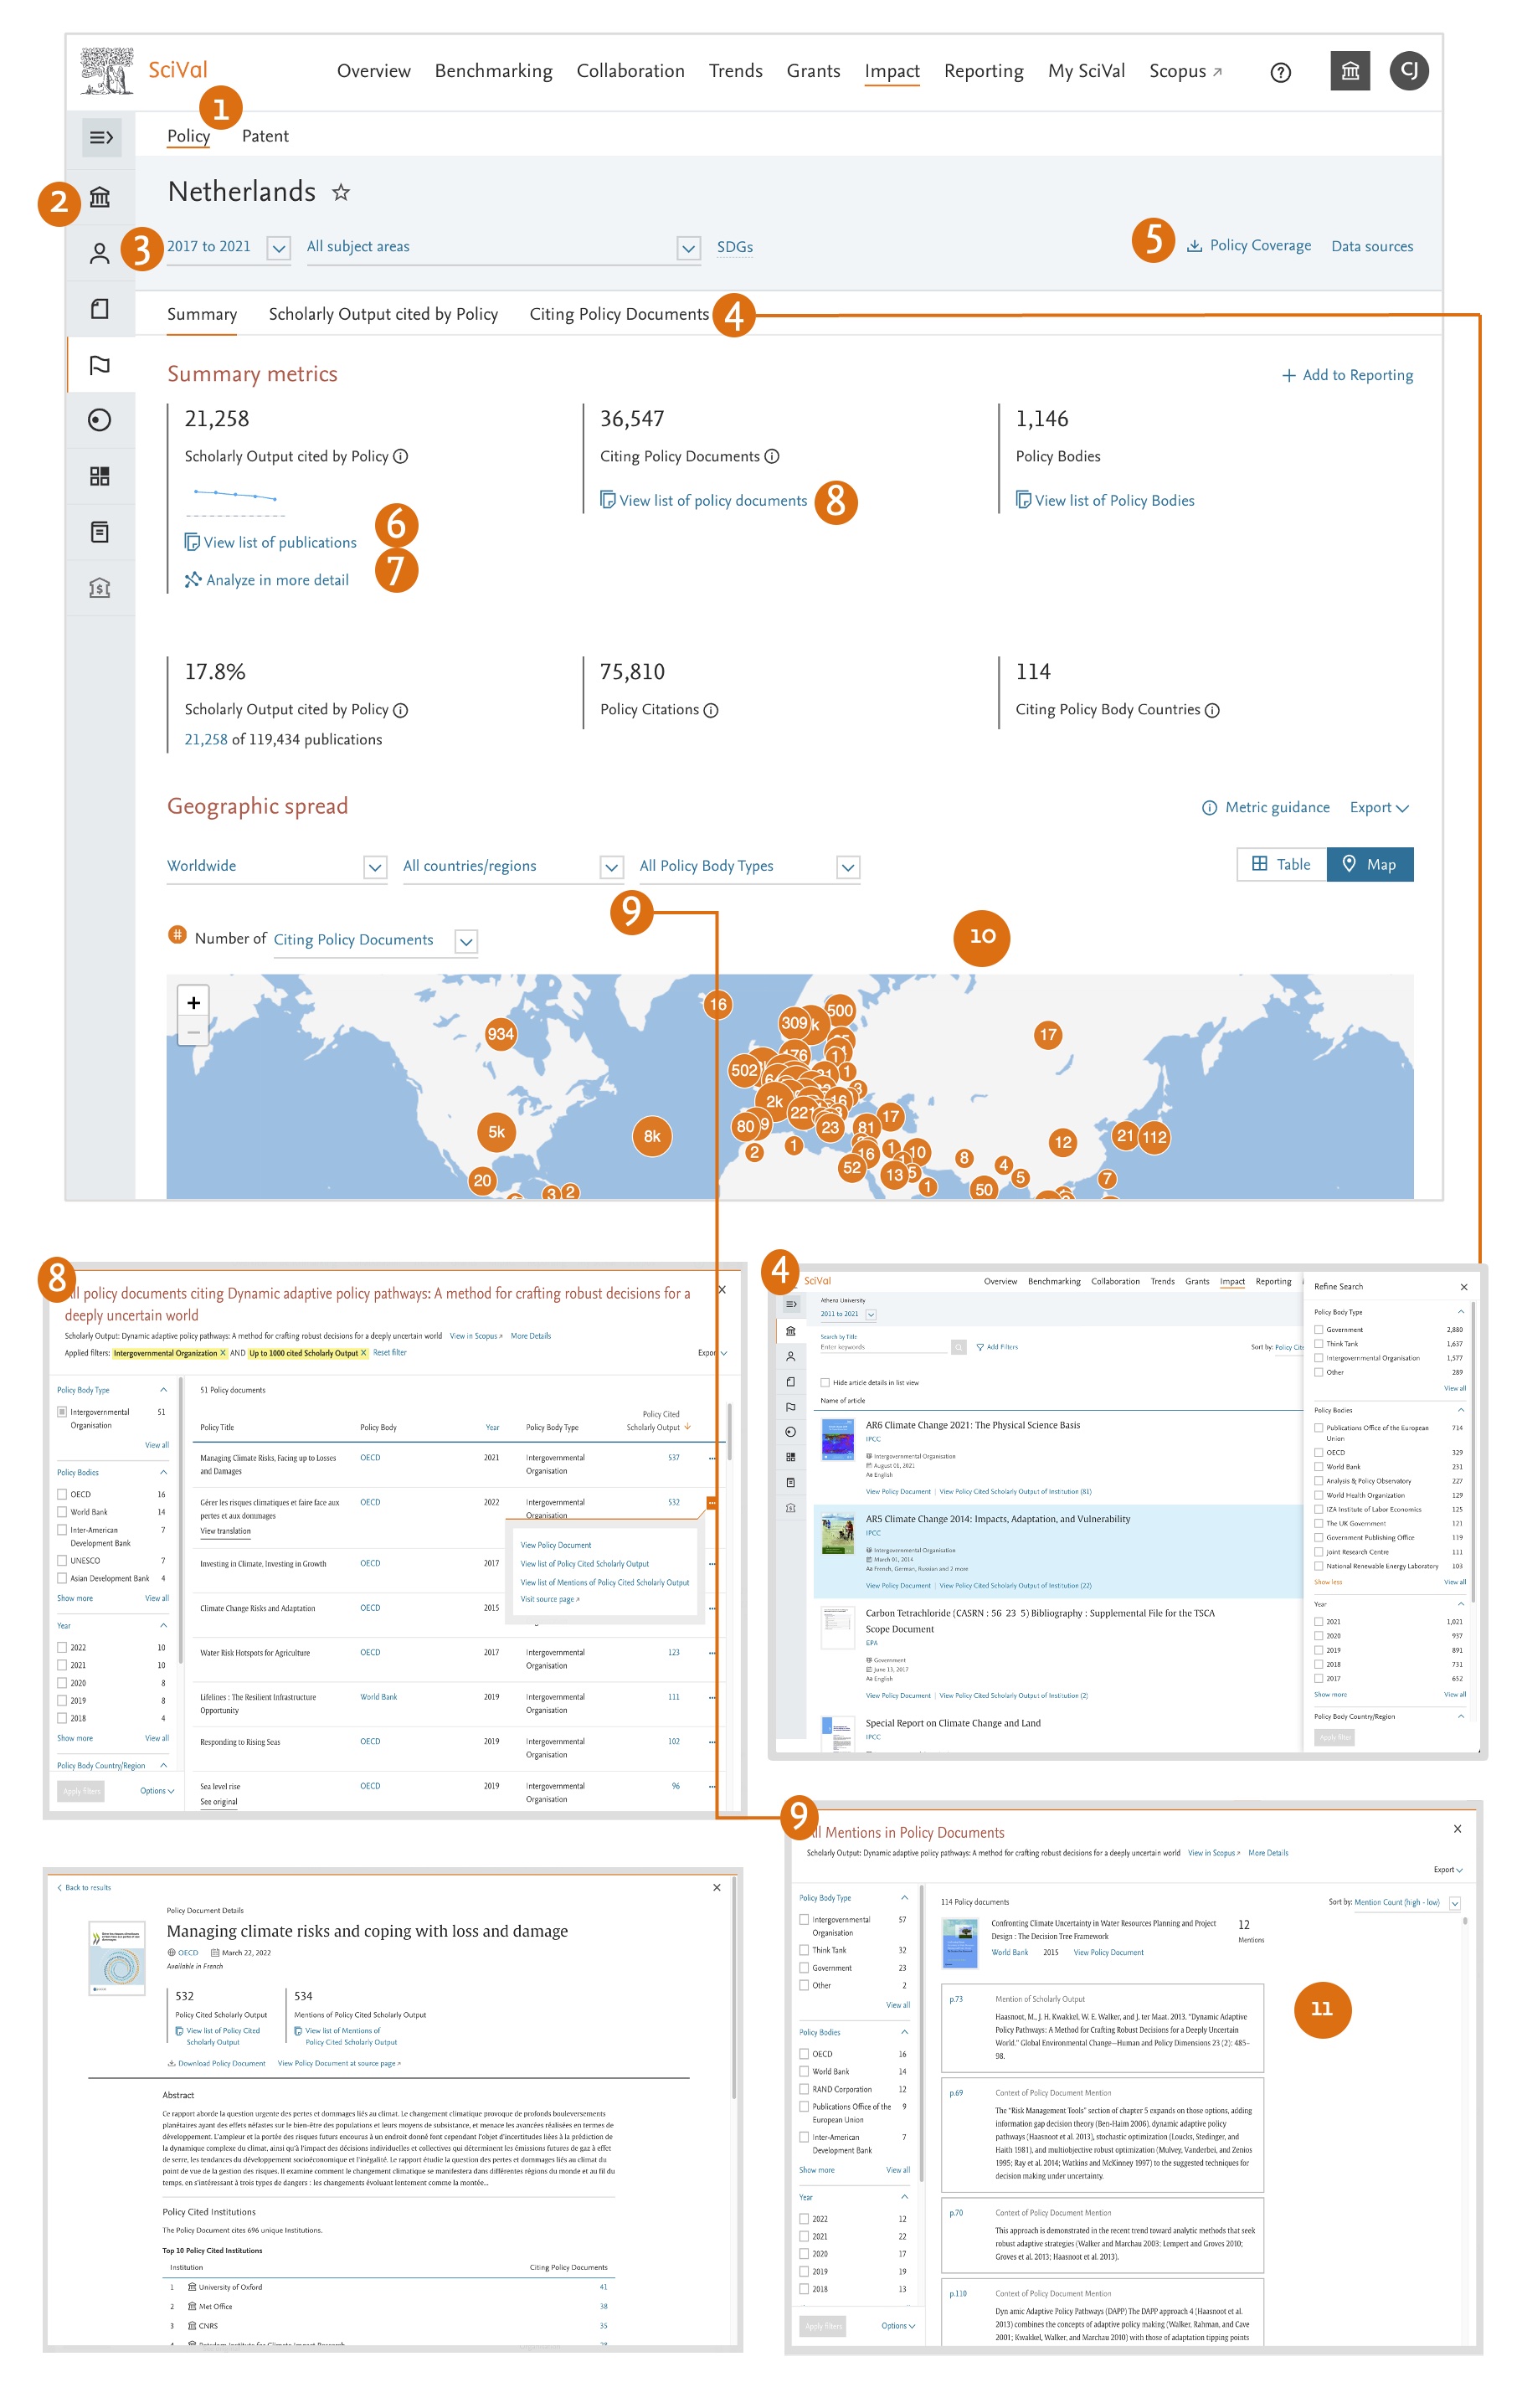Open the Number of Citing Policy Documents dropdown
Screen dimensions: 1522x2408
pyautogui.click(x=375, y=940)
